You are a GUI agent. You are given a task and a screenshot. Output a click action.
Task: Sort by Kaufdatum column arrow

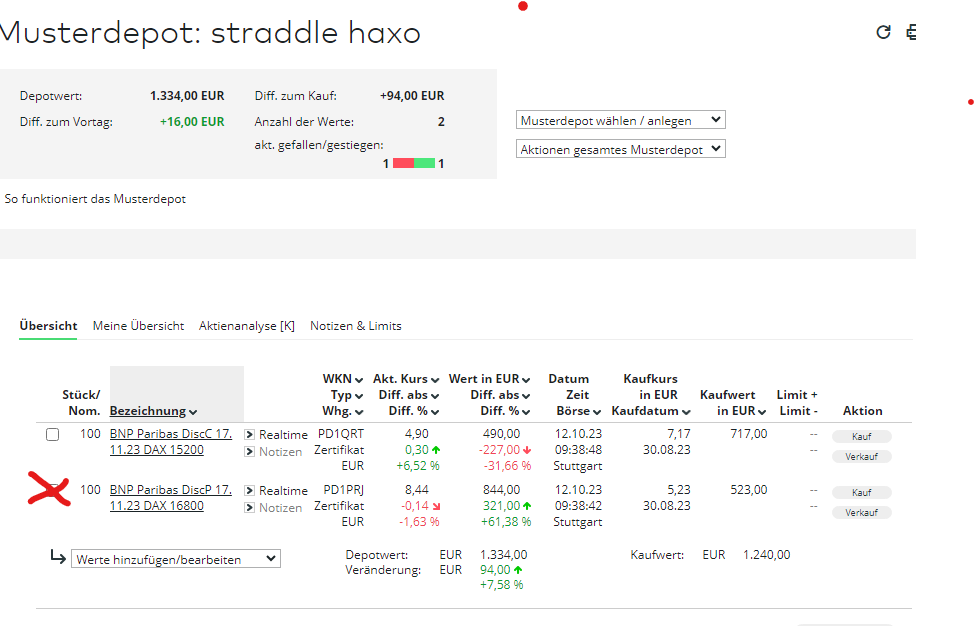click(684, 412)
